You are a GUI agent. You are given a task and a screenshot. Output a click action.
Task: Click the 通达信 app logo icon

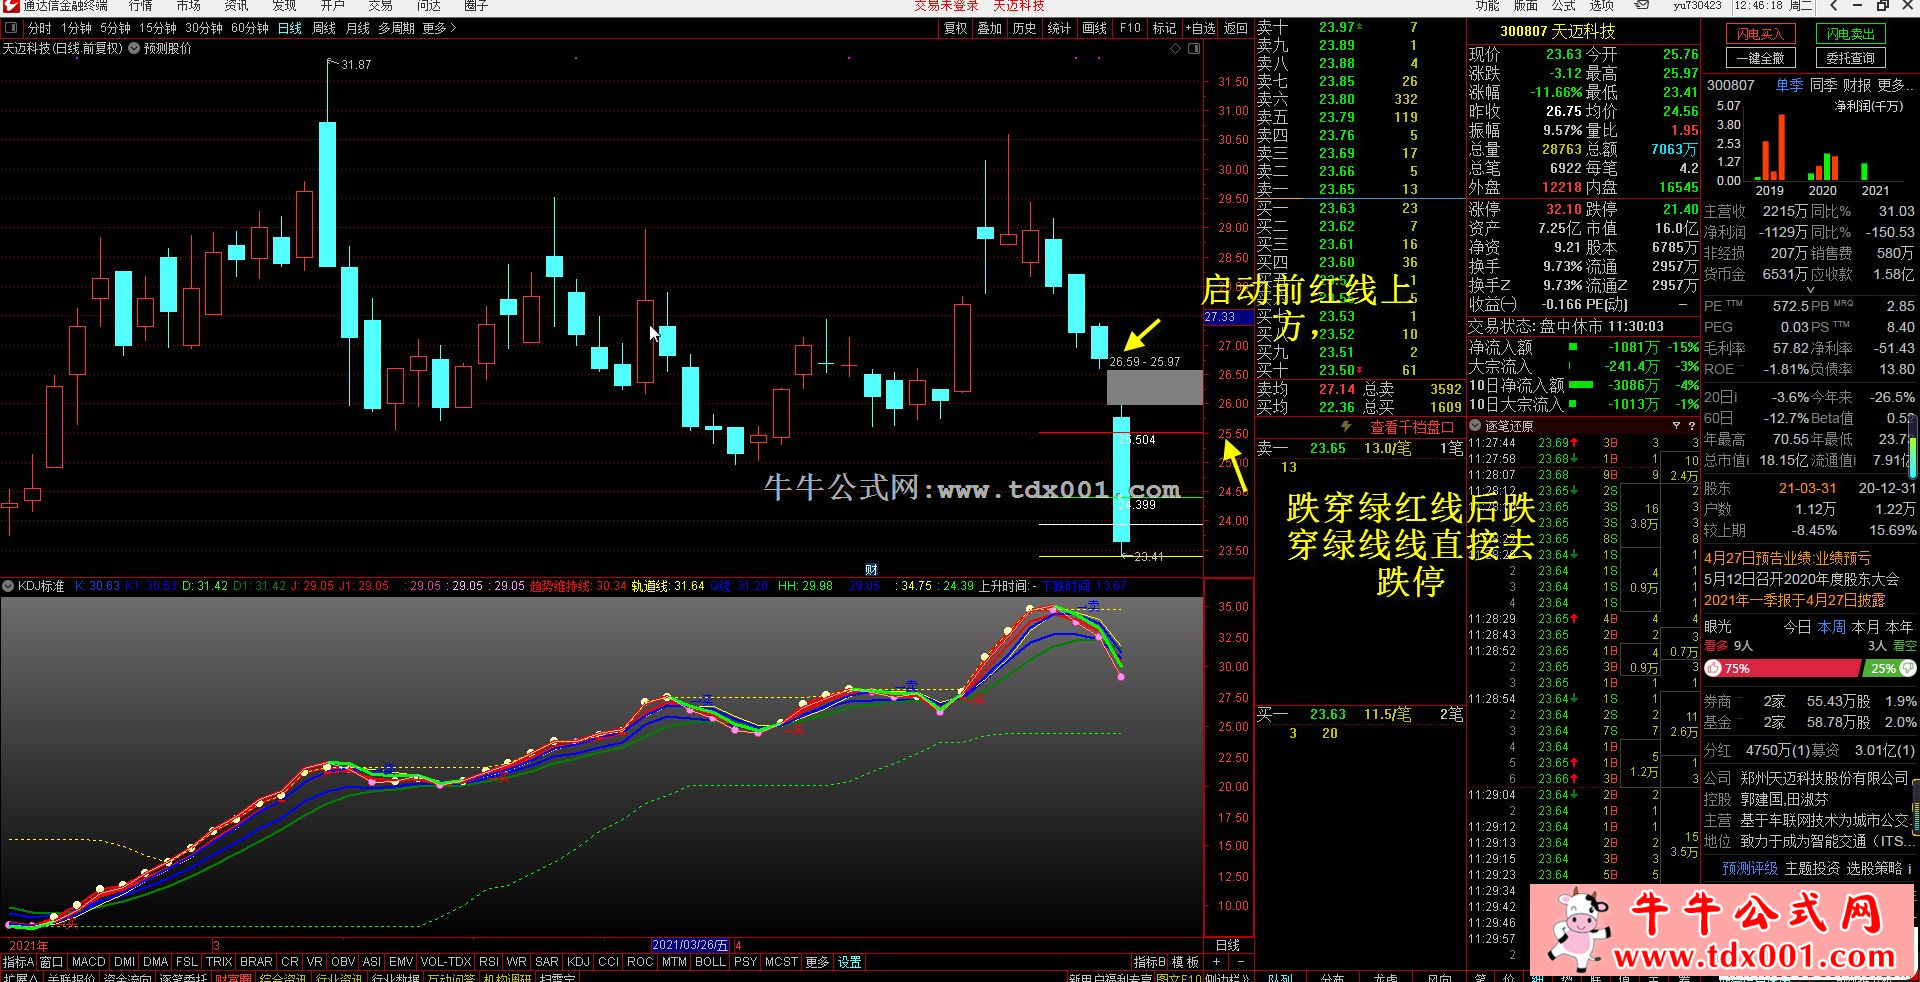click(x=11, y=5)
